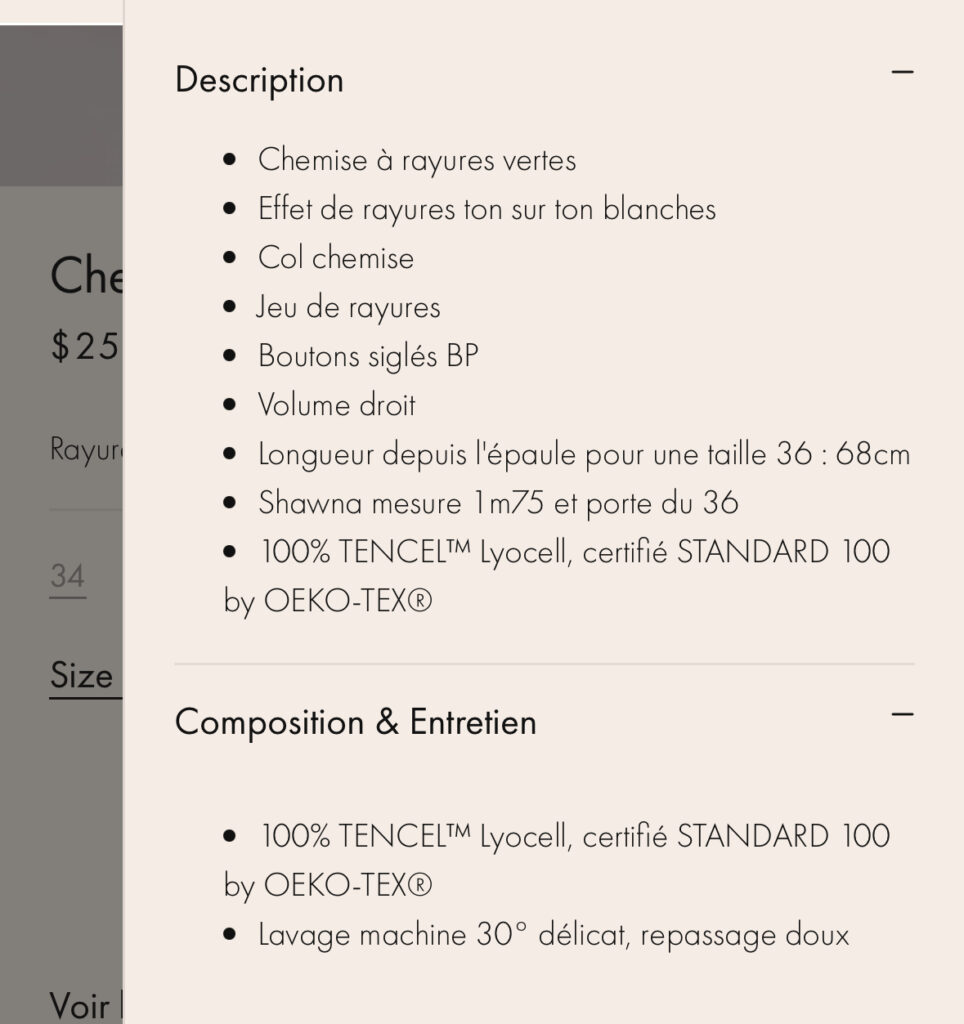
Task: Click "Boutons siglés BP" list item
Action: click(367, 356)
